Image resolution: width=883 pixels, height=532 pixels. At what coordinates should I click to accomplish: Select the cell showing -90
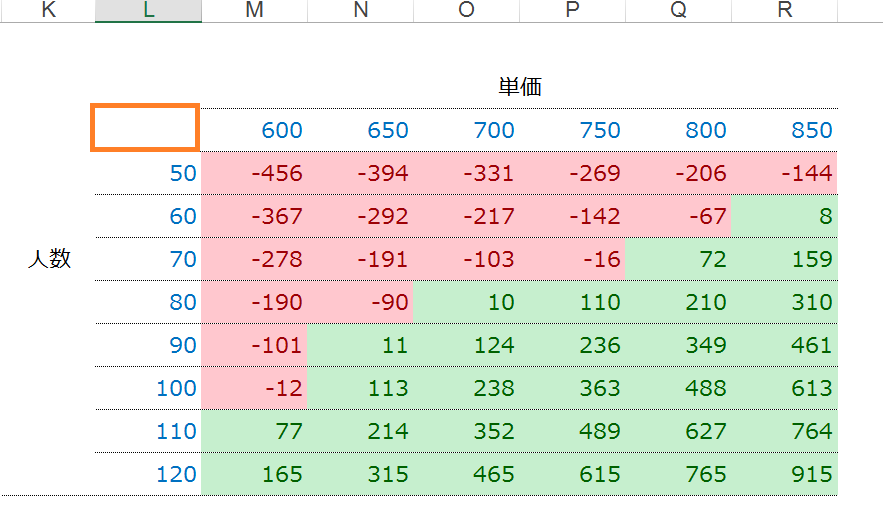pos(360,302)
